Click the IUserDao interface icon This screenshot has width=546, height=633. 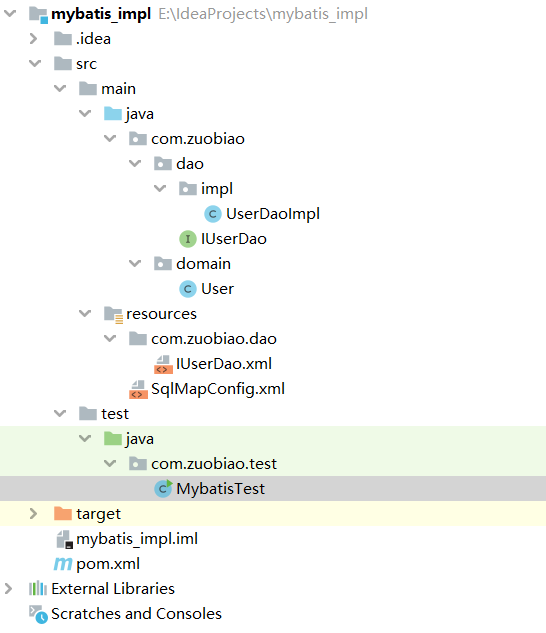188,239
